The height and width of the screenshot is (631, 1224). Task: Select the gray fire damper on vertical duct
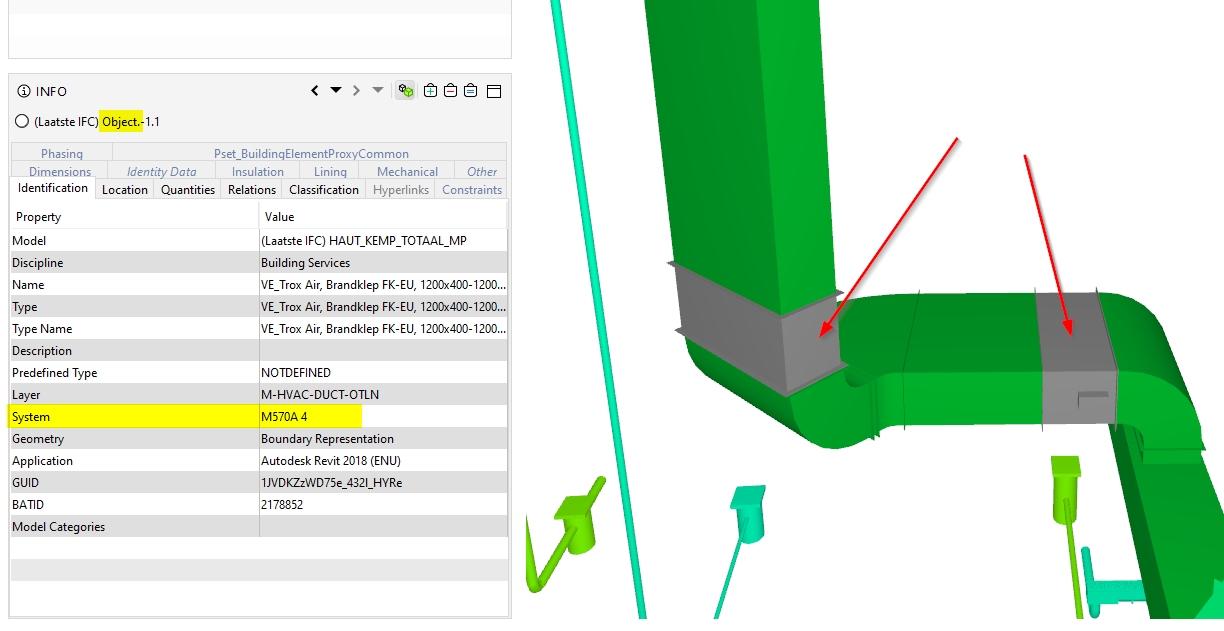click(750, 330)
